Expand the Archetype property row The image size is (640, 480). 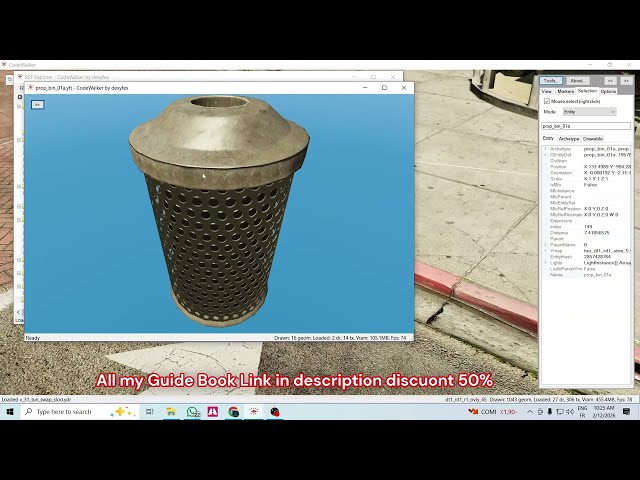tap(546, 149)
